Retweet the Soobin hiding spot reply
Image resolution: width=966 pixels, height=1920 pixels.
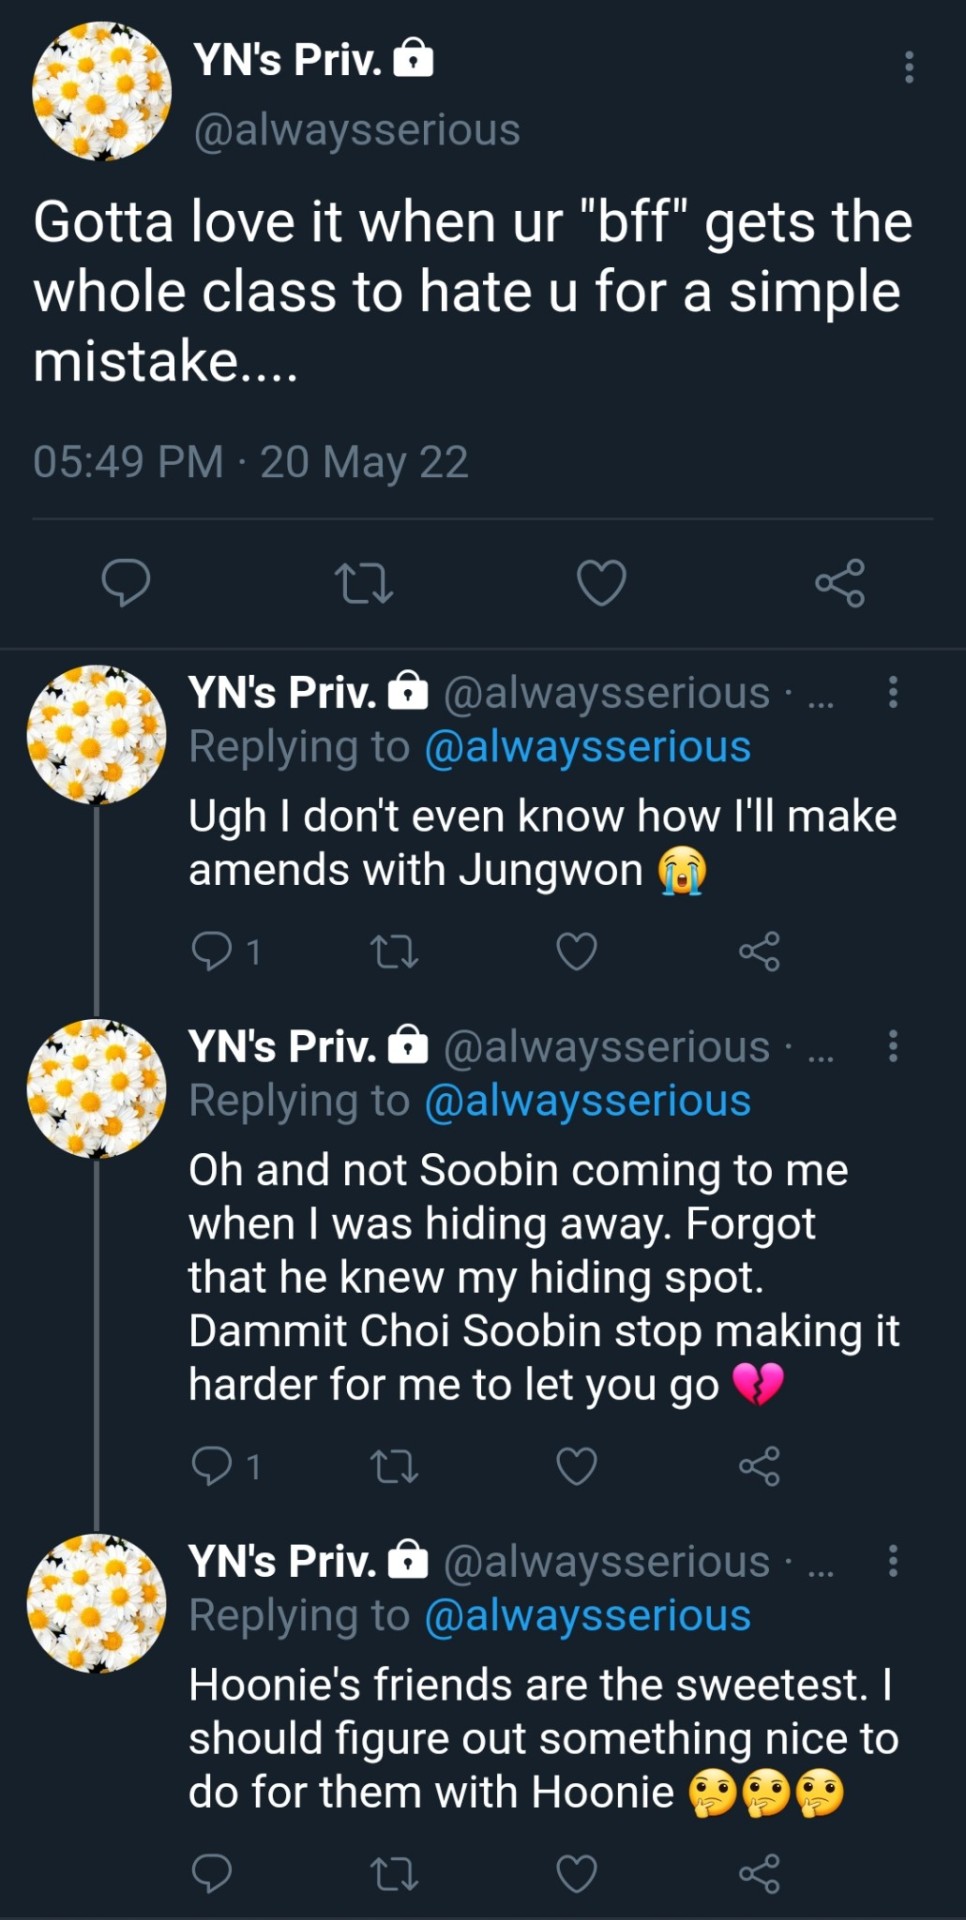point(394,1466)
